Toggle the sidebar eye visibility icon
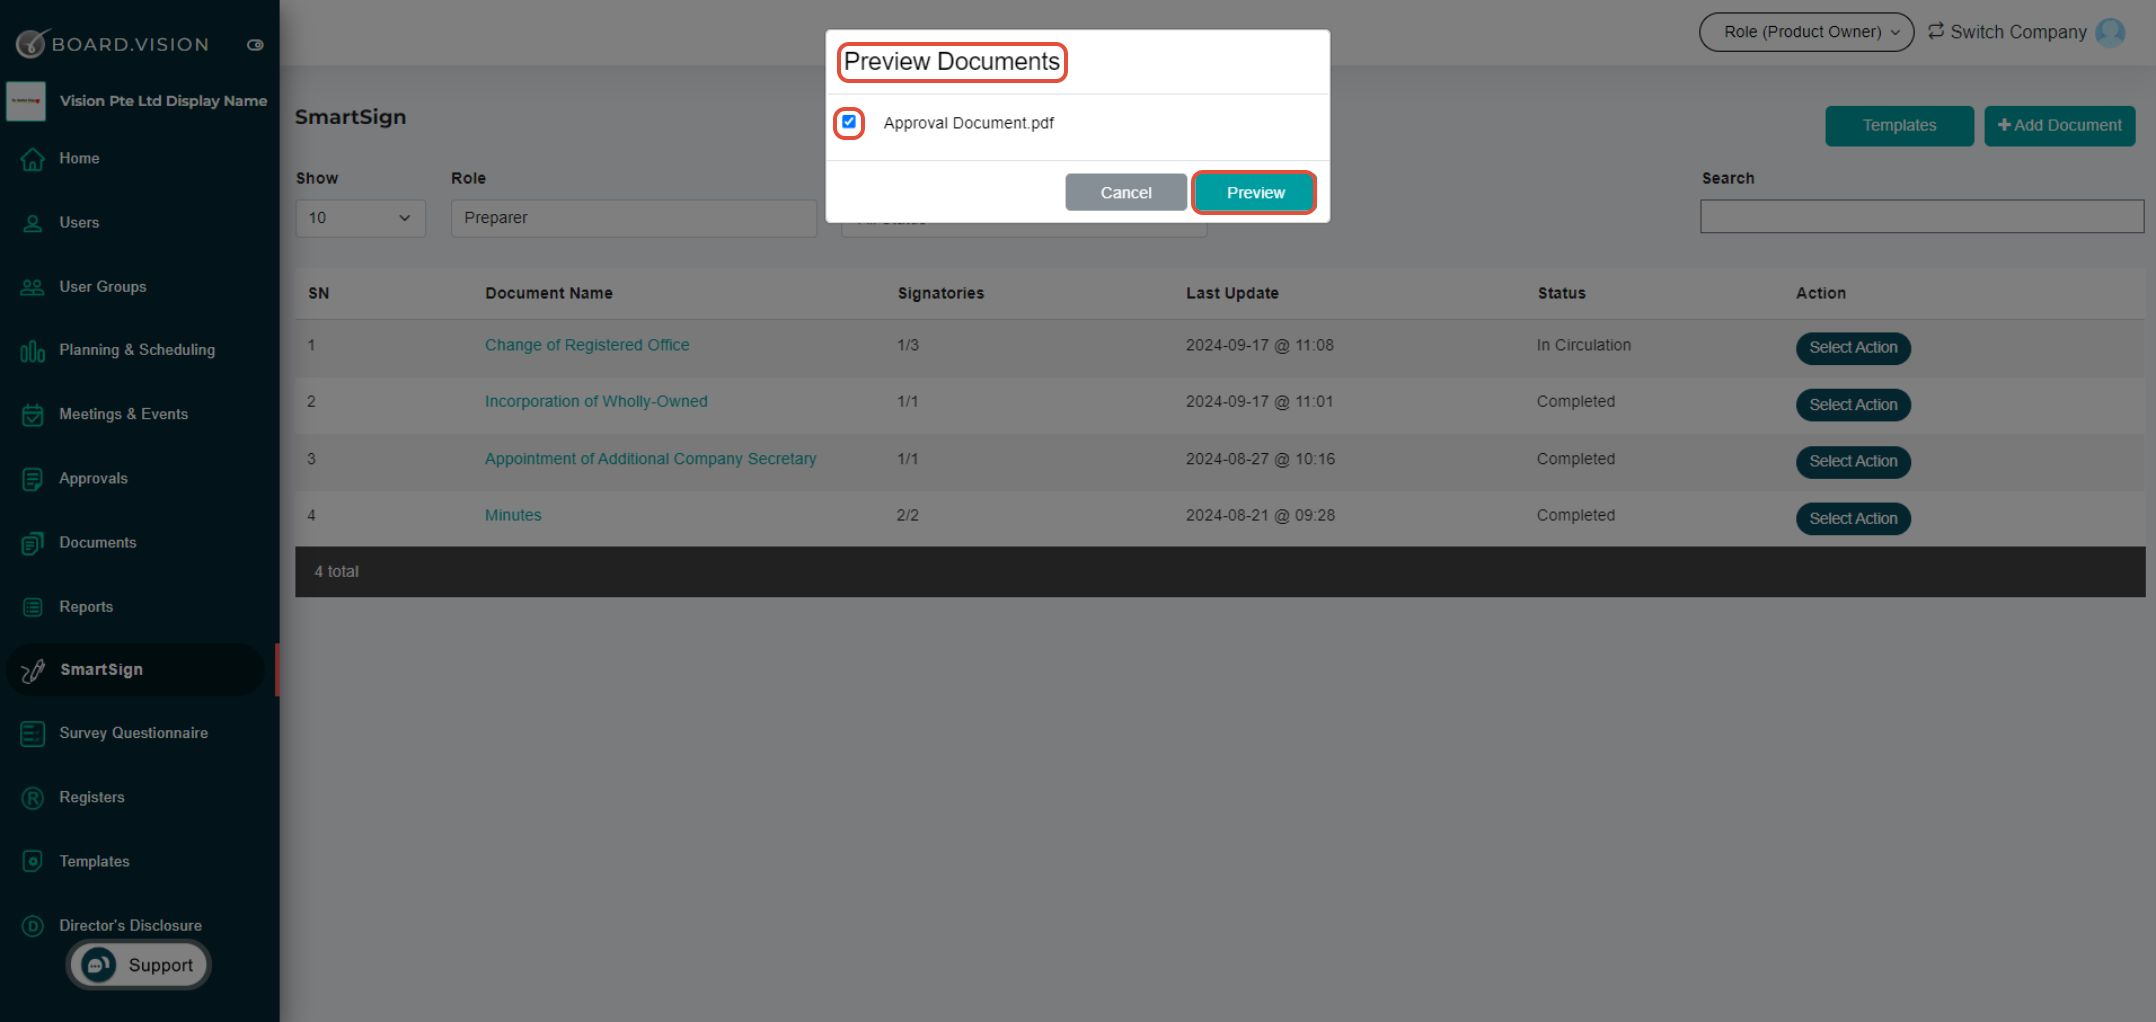Viewport: 2156px width, 1022px height. tap(255, 45)
